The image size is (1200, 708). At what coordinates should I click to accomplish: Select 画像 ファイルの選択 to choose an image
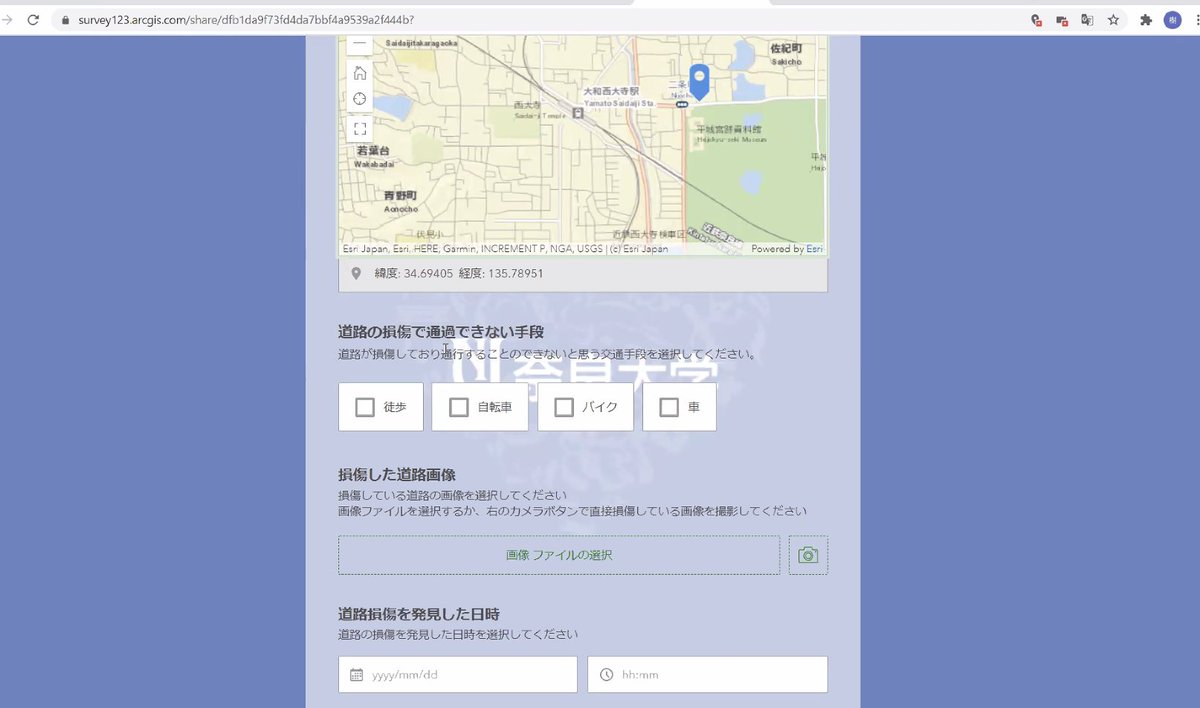pyautogui.click(x=558, y=555)
